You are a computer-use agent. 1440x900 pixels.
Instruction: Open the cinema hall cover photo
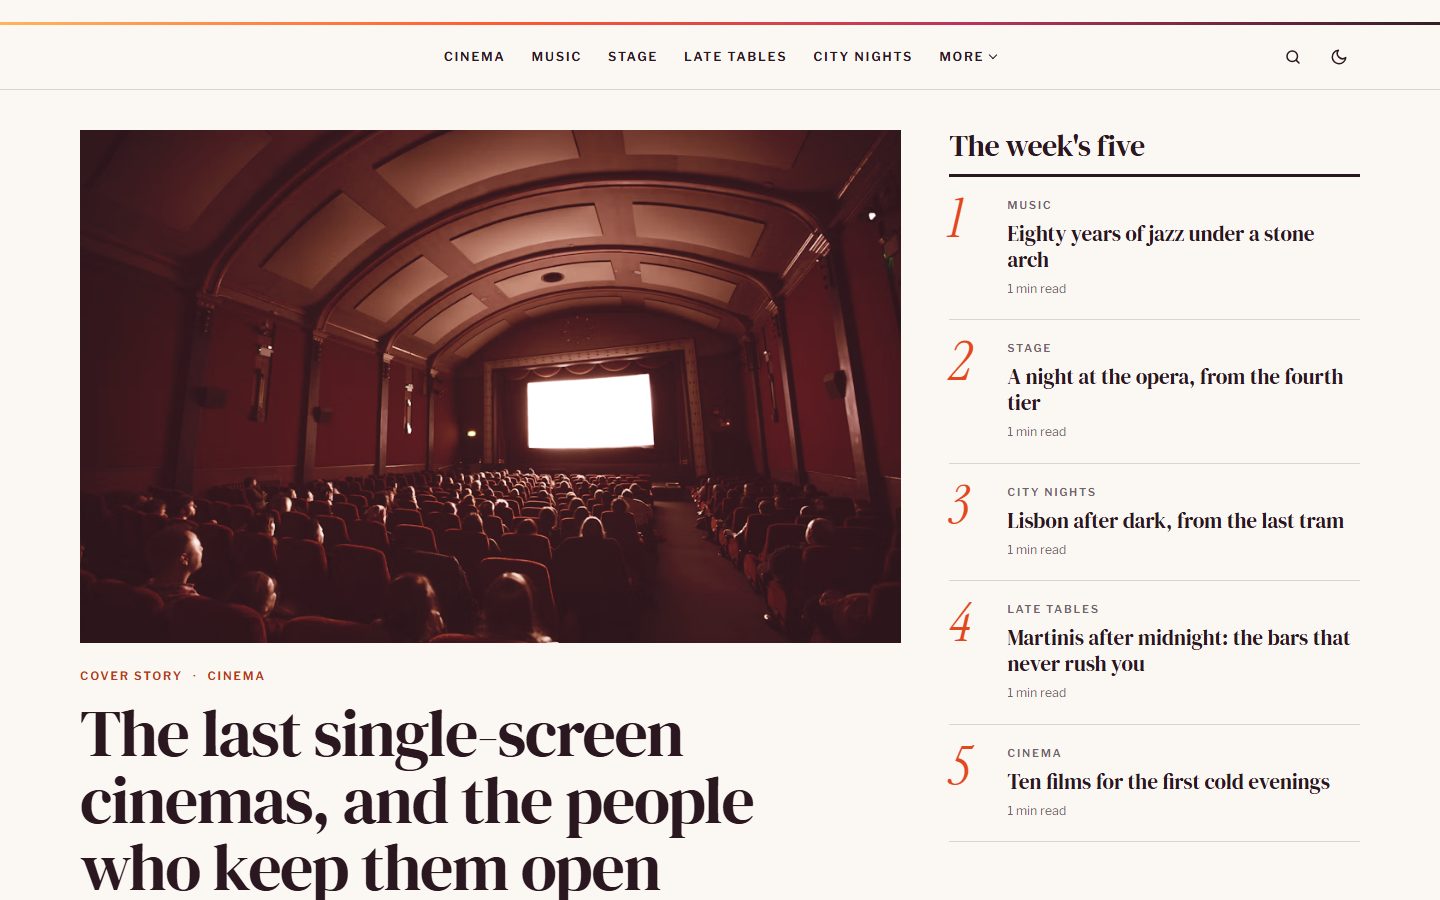(x=490, y=386)
